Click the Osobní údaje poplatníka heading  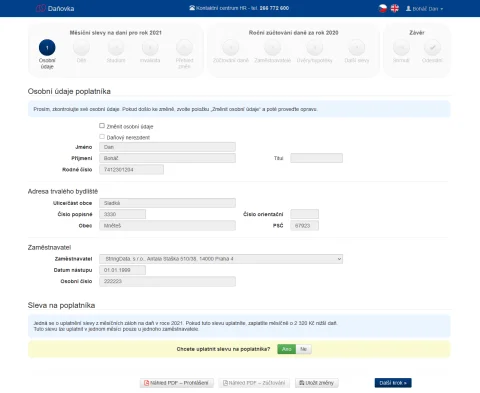point(69,91)
